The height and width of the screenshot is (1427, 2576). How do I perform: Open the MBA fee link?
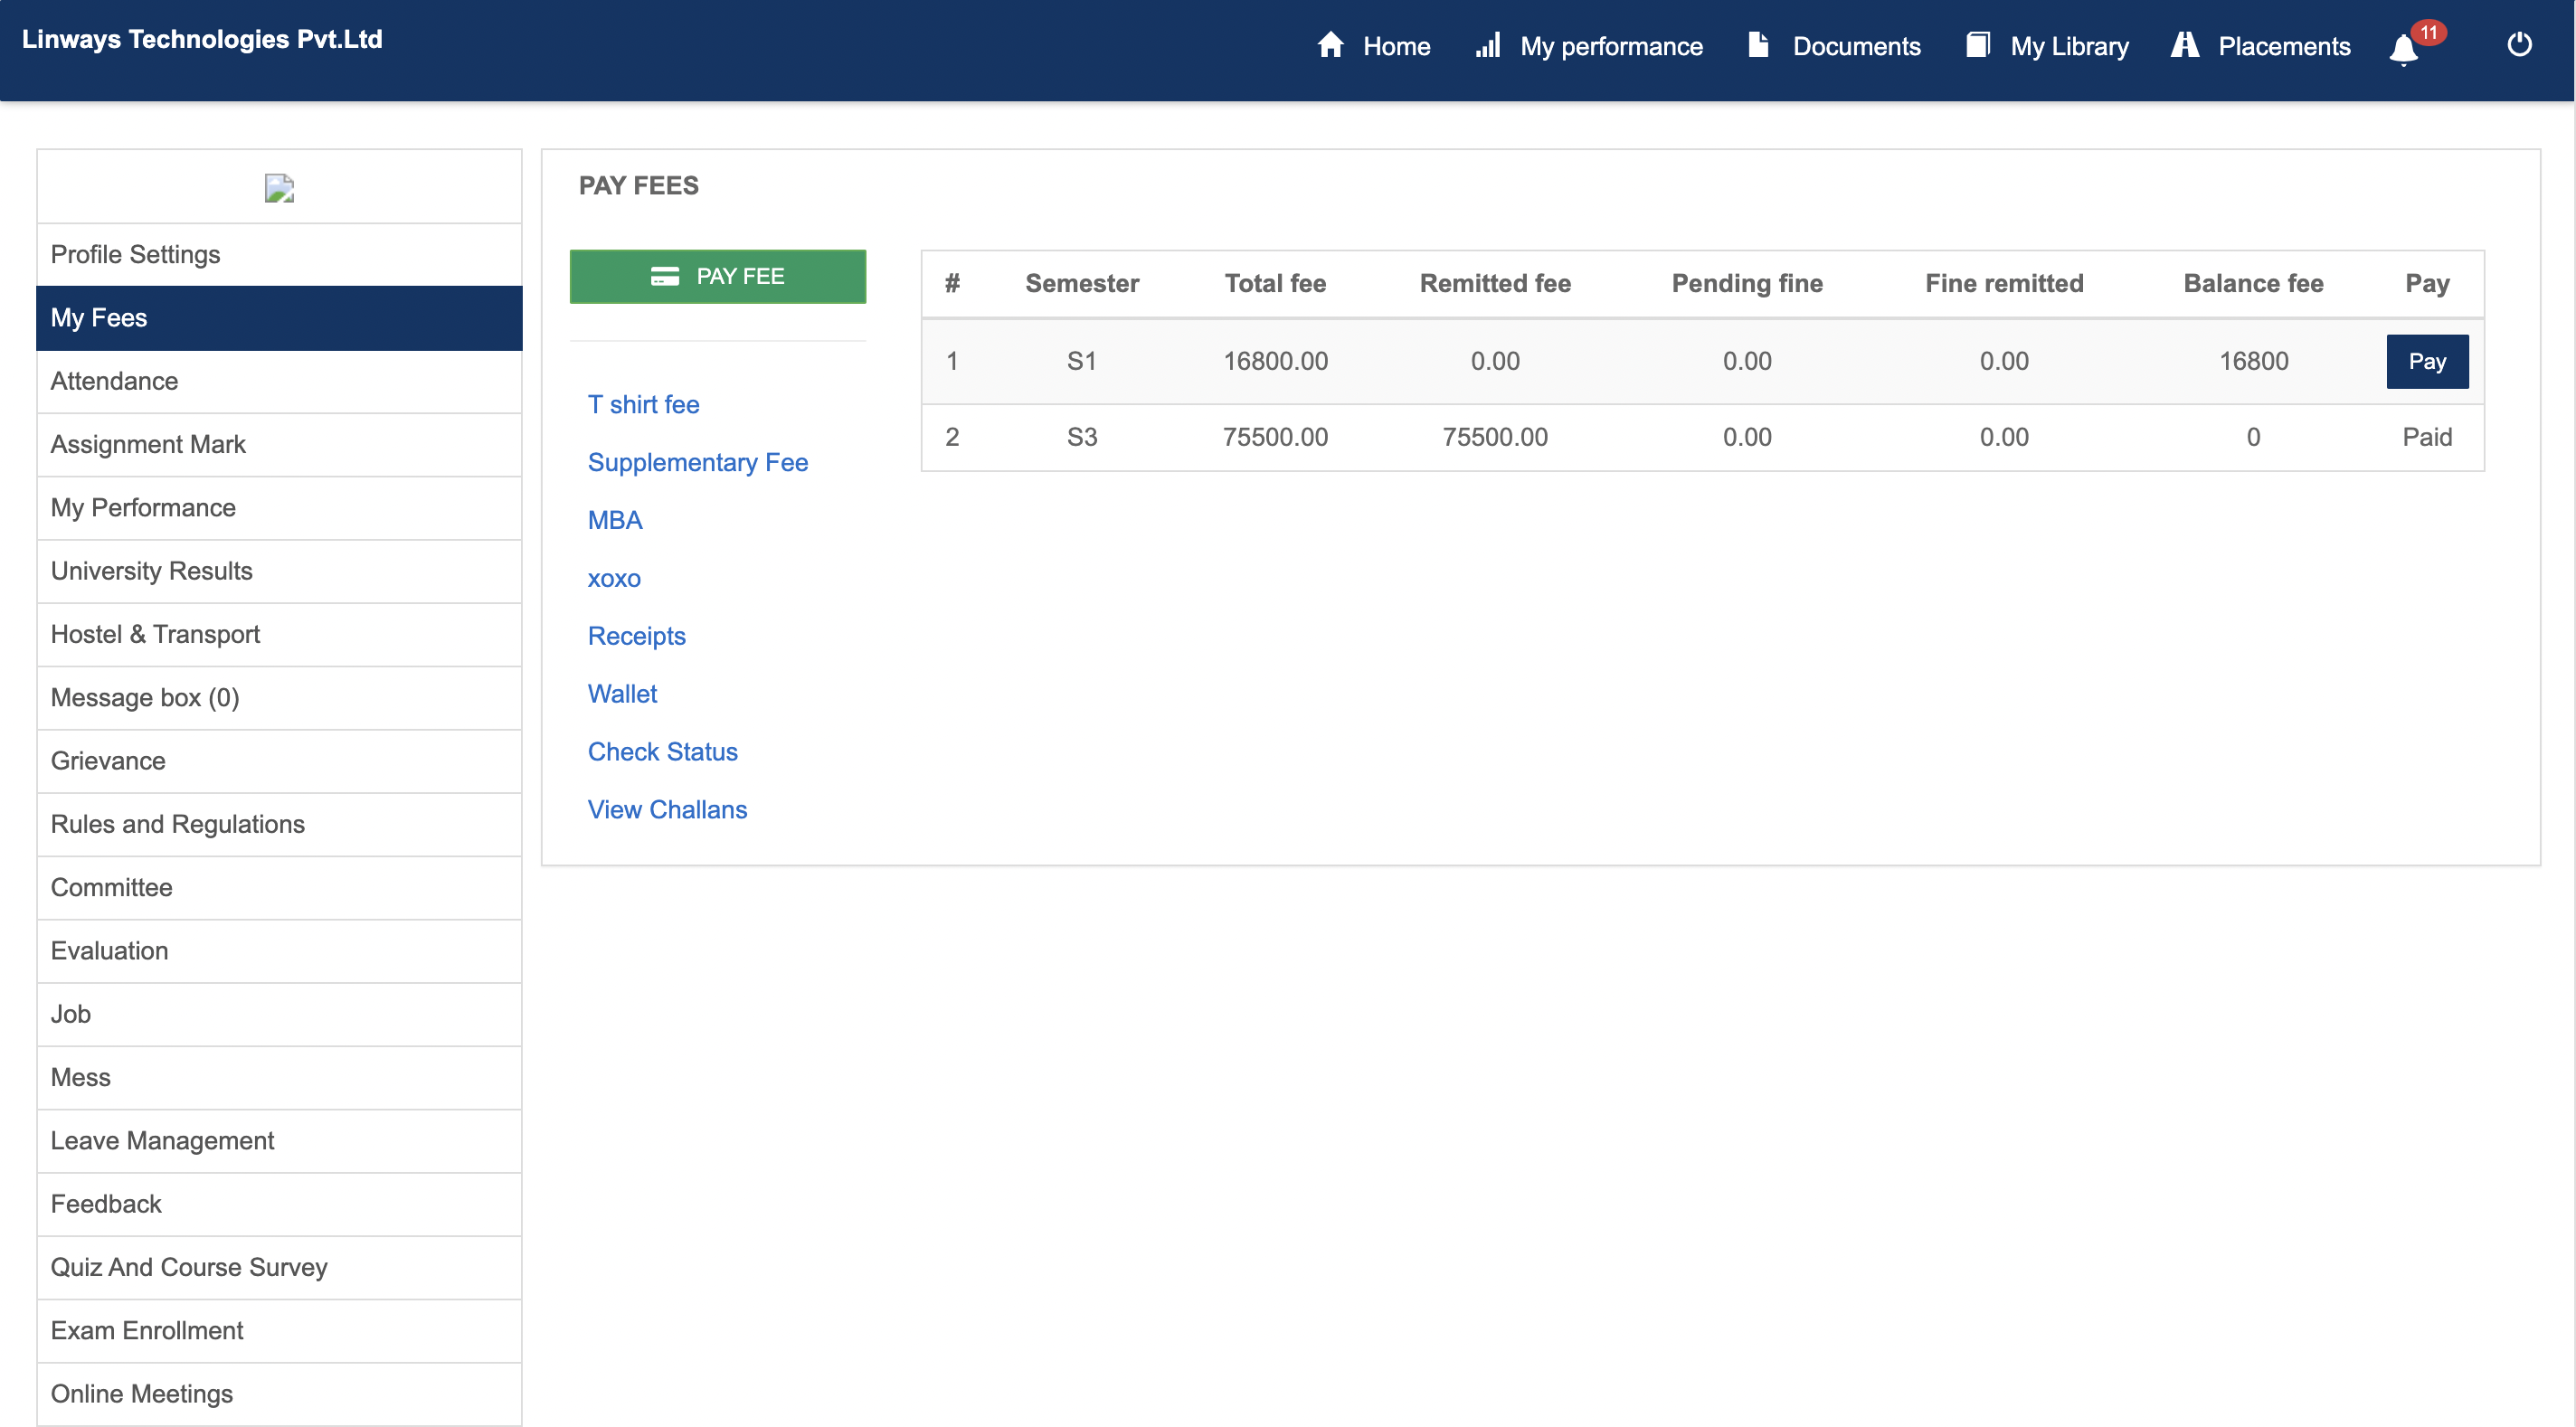point(615,521)
